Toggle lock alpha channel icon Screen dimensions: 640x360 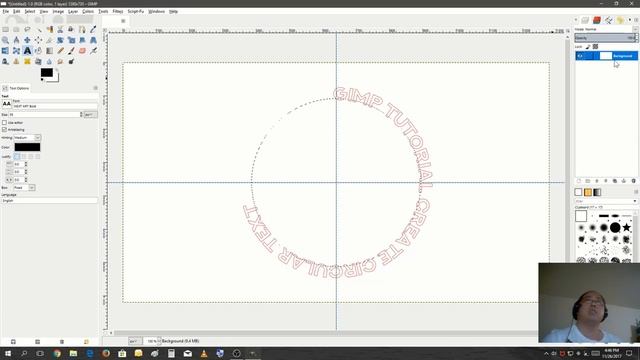click(596, 47)
